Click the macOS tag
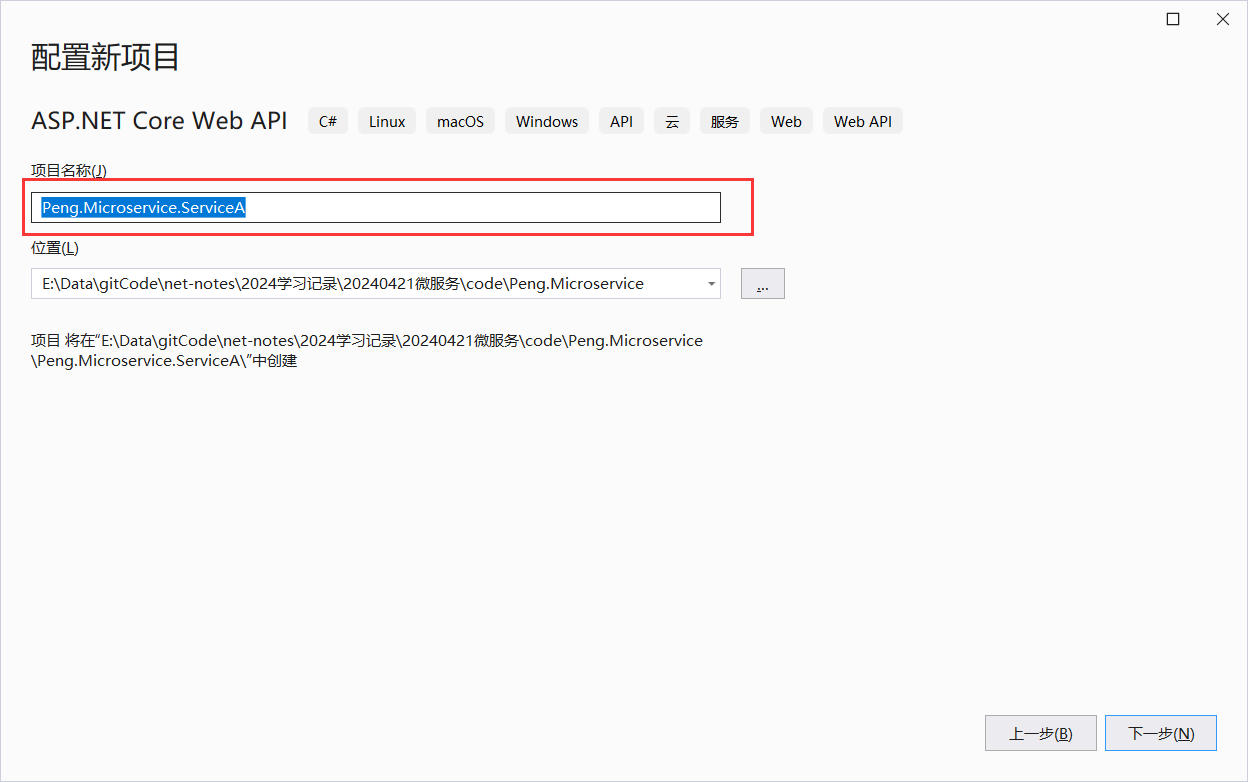1248x782 pixels. pyautogui.click(x=460, y=121)
